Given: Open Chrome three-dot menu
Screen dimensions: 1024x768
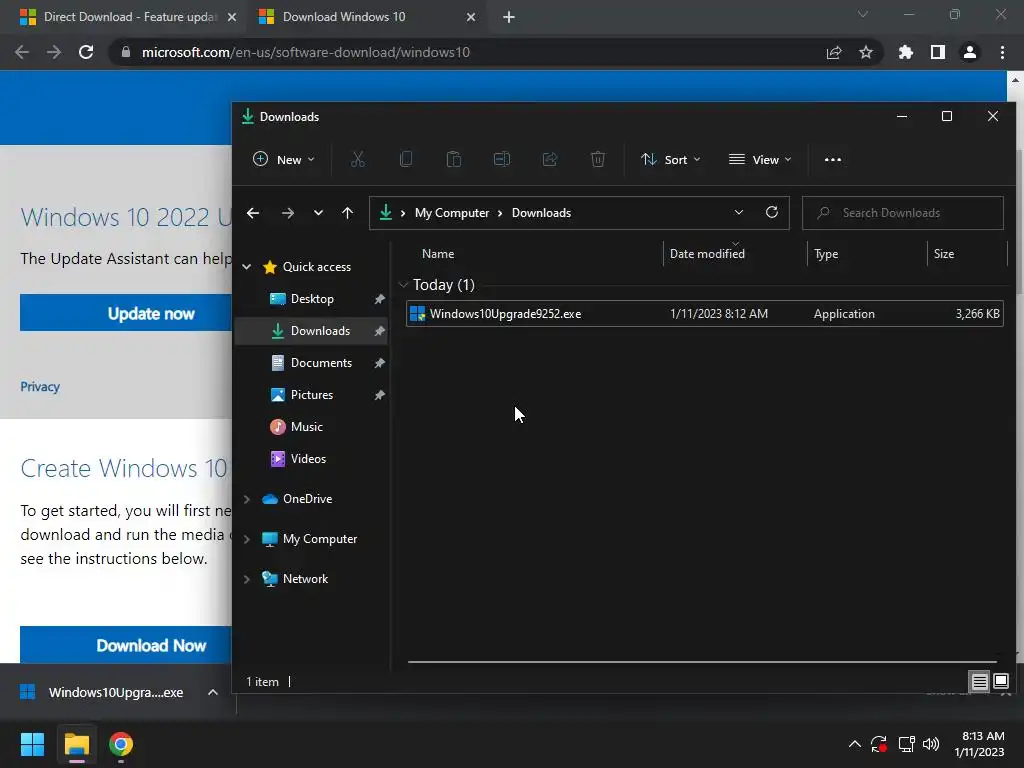Looking at the screenshot, I should pyautogui.click(x=1002, y=52).
